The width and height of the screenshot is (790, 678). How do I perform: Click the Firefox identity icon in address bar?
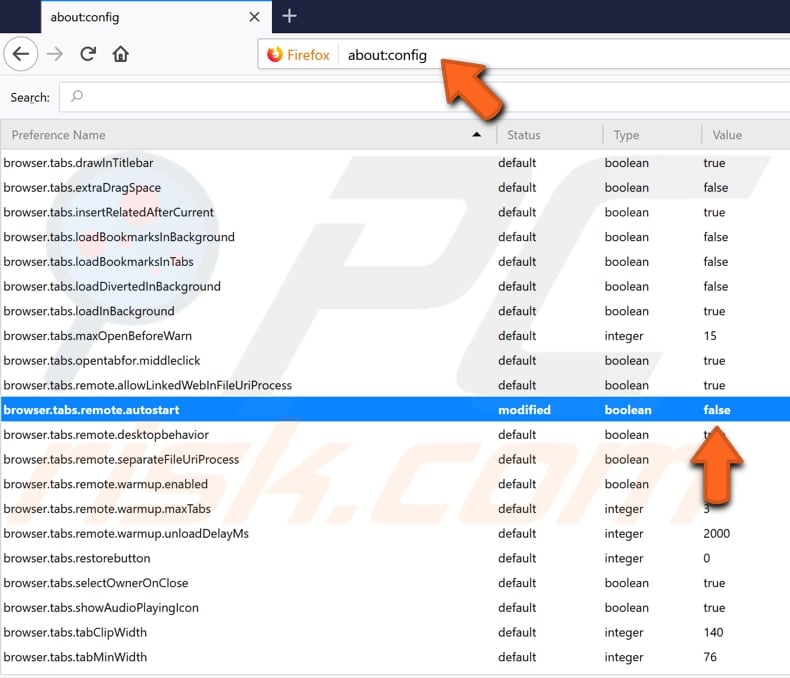click(x=275, y=54)
